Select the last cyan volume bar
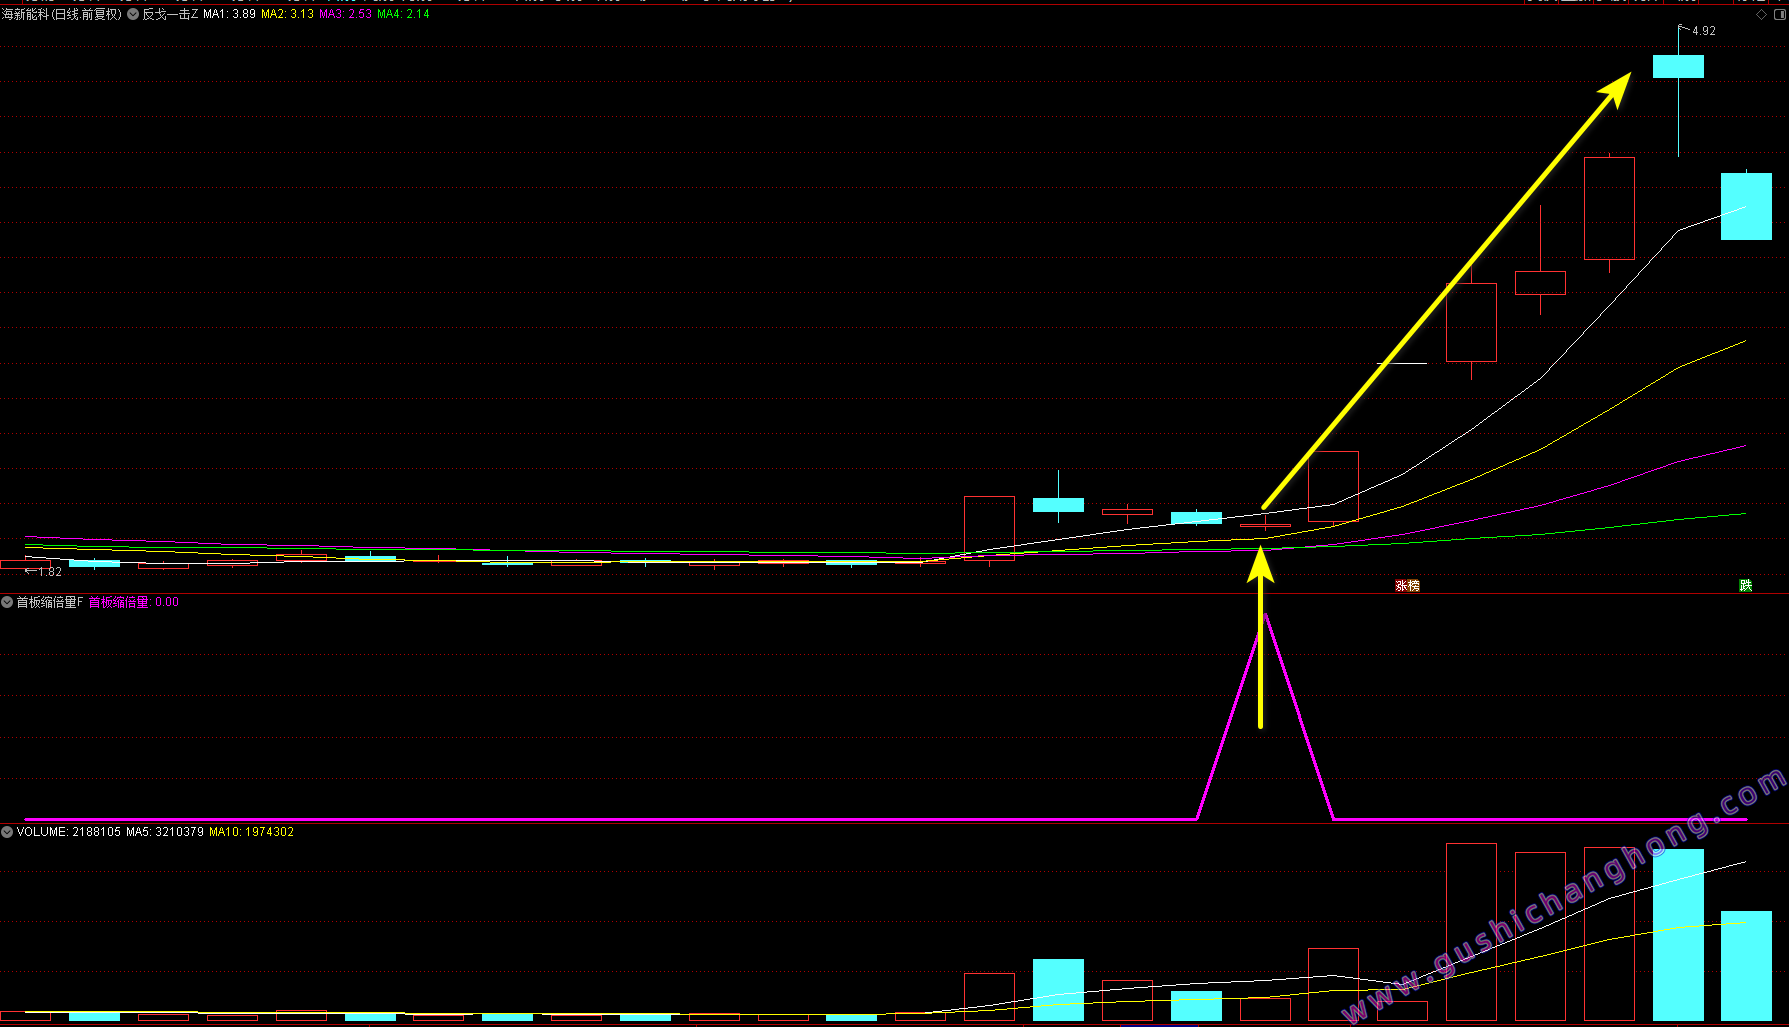Viewport: 1789px width, 1027px height. [x=1746, y=966]
